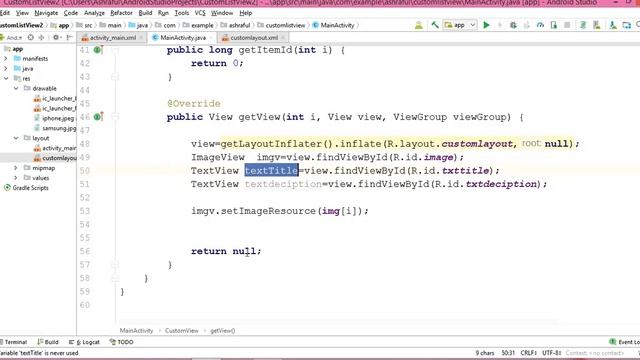Click the override gutter icon on line 41

(x=98, y=50)
